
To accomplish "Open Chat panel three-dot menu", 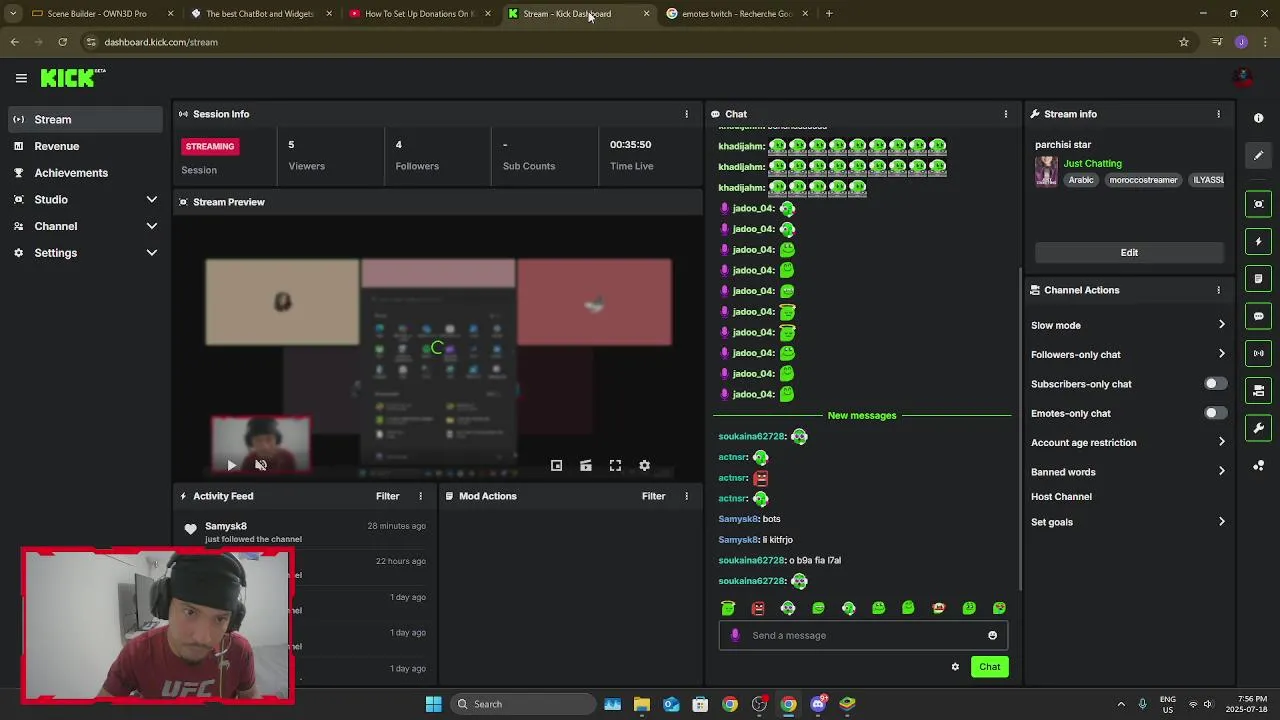I will pos(1006,114).
